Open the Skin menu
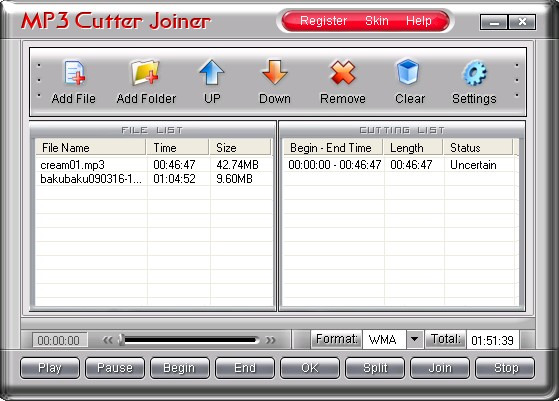This screenshot has height=401, width=559. coord(377,21)
